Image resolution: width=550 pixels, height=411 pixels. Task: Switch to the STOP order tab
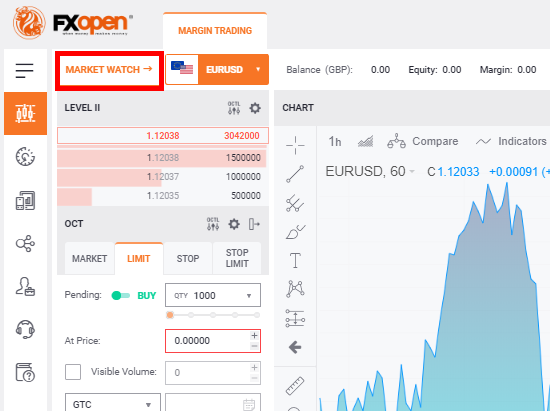click(188, 258)
